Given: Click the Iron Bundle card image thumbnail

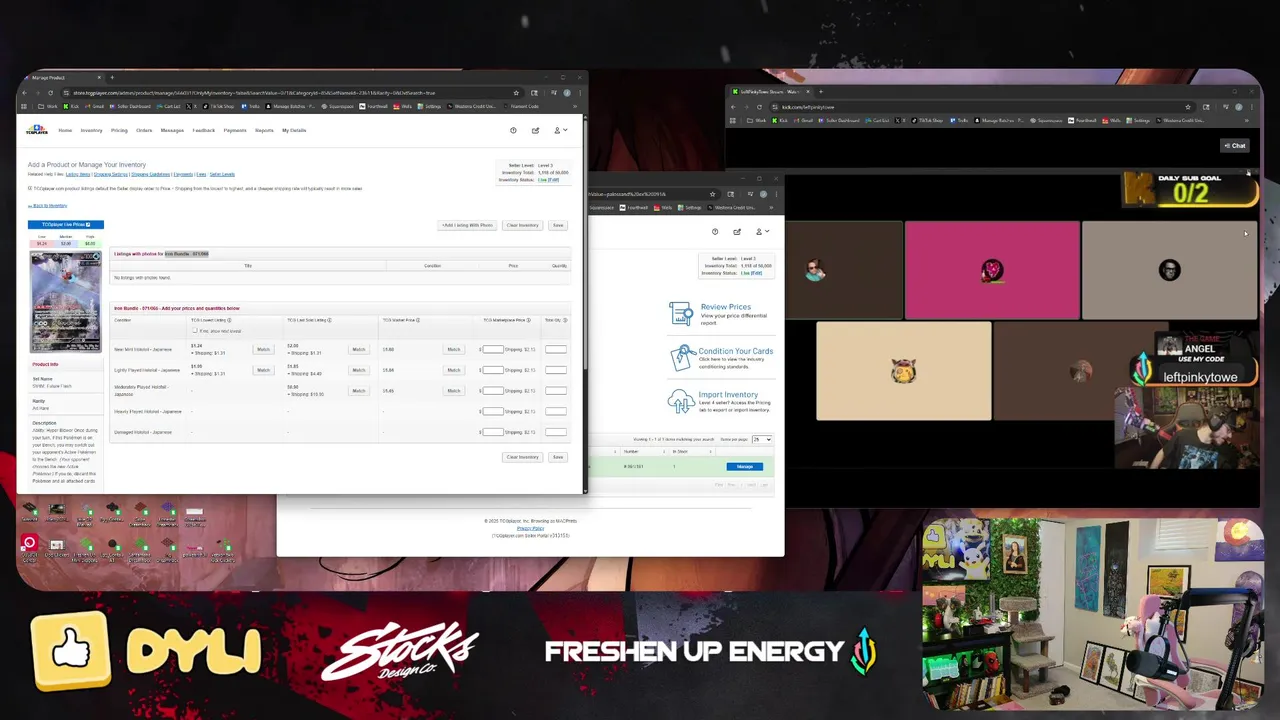Looking at the screenshot, I should [65, 301].
